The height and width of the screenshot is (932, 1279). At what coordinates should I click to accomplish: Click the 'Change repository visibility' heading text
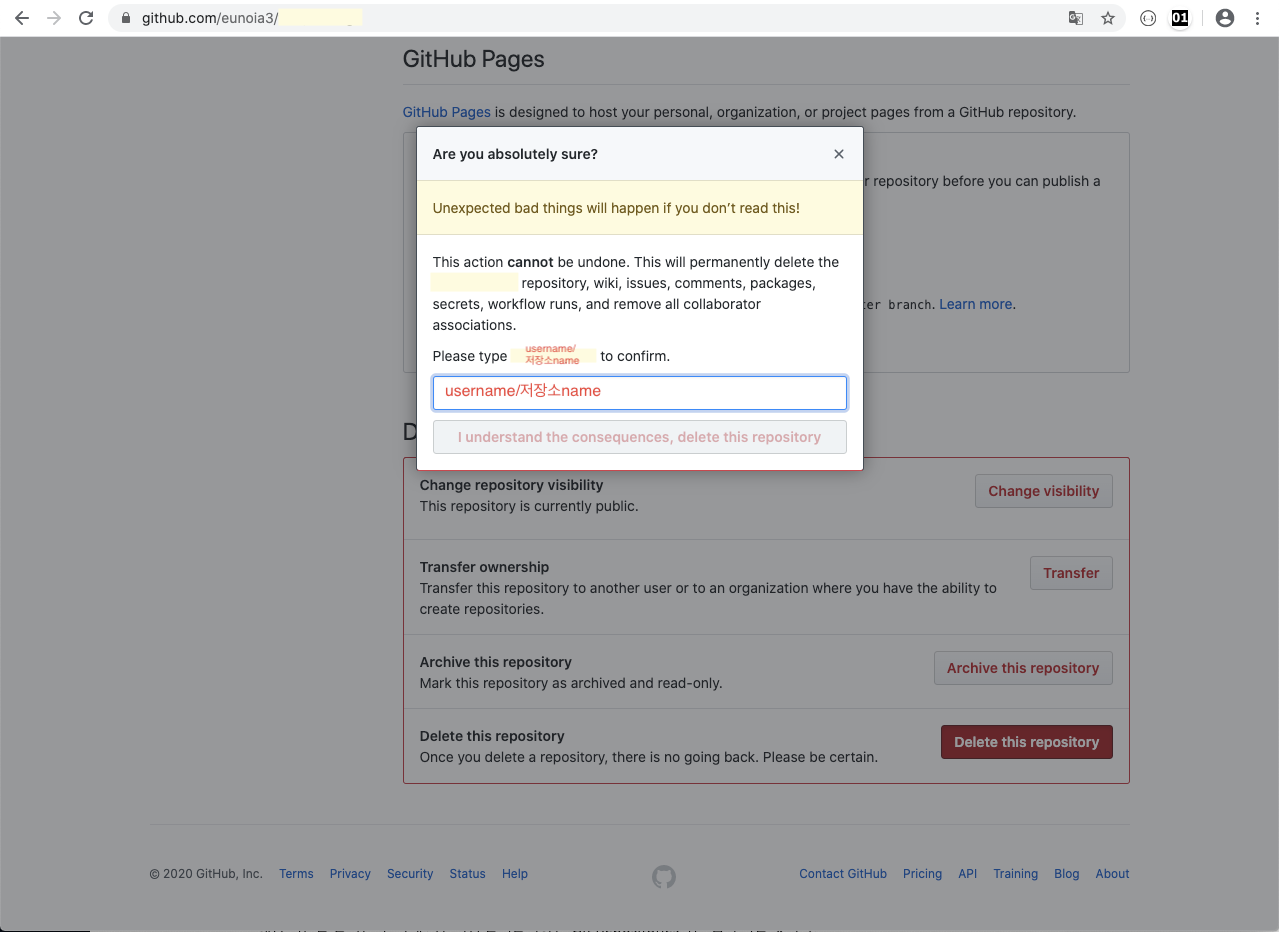click(511, 485)
